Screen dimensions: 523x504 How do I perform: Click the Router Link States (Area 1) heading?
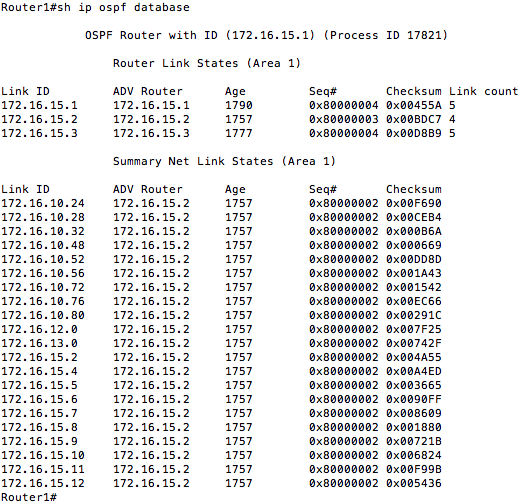click(206, 63)
